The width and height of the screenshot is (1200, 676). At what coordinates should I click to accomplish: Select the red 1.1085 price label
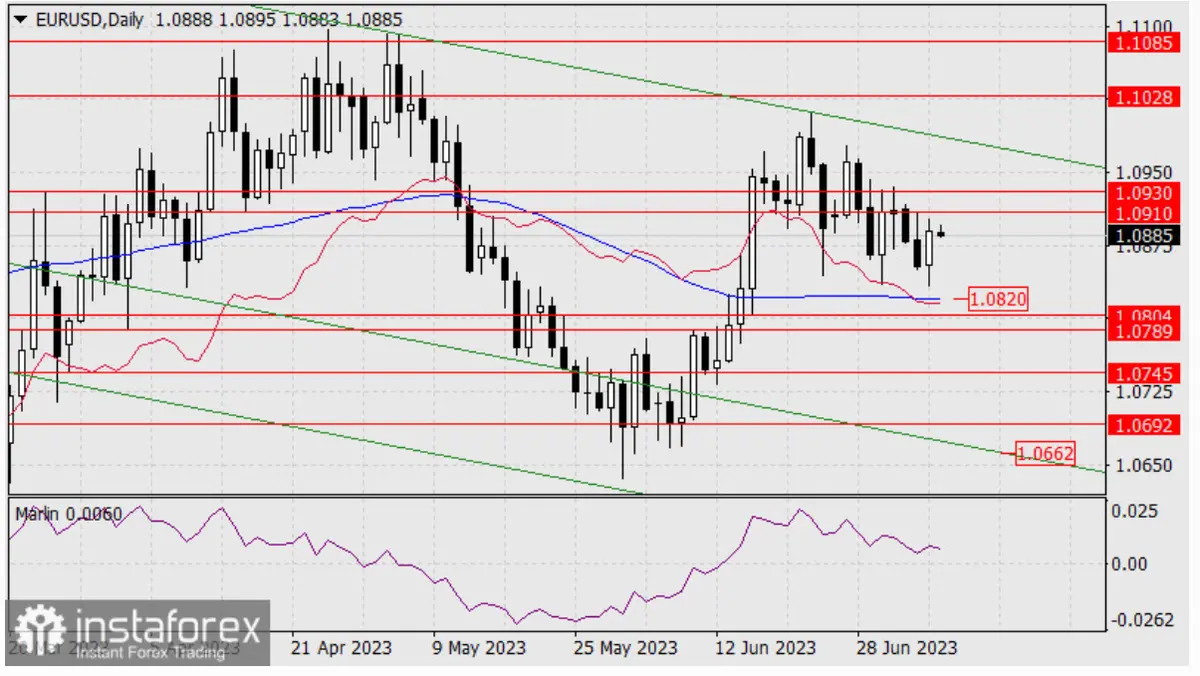[x=1142, y=43]
